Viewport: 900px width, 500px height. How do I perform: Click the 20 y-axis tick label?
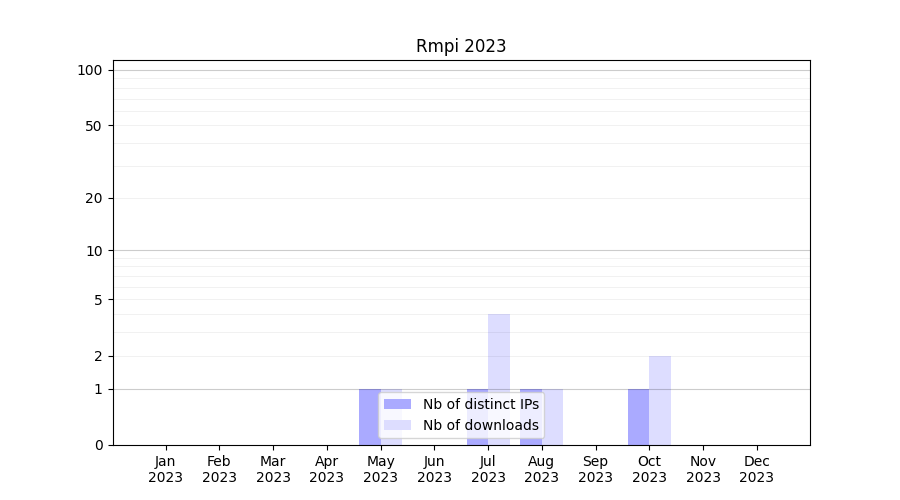(x=94, y=198)
